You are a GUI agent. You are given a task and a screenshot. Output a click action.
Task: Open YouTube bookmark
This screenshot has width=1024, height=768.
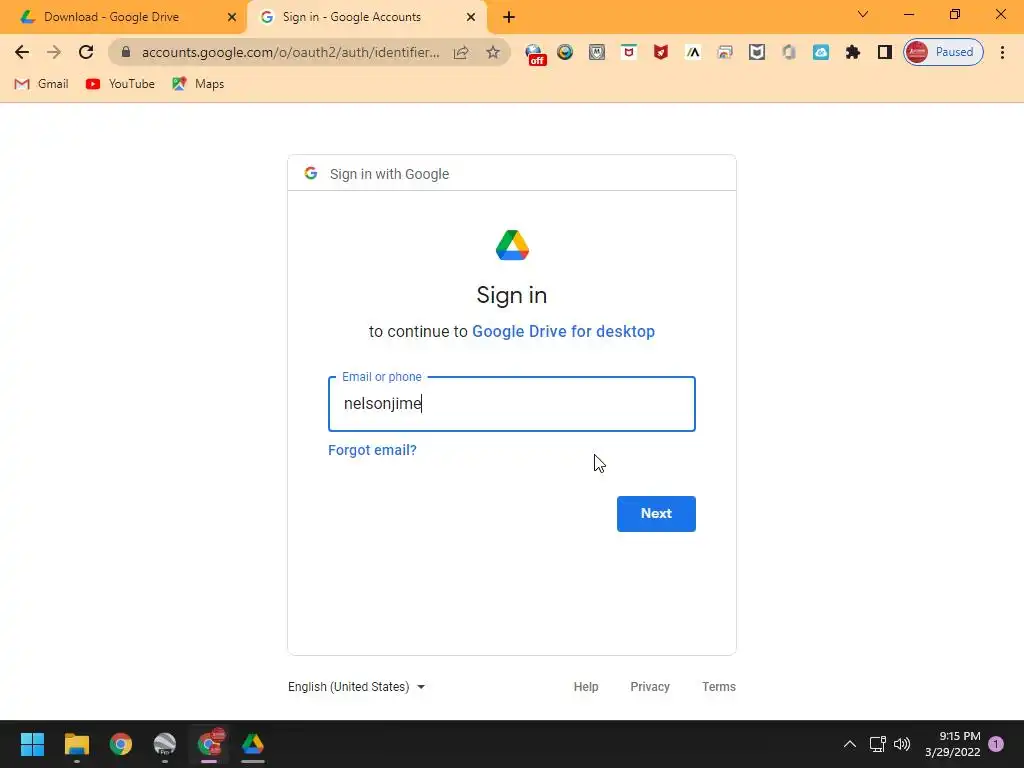point(120,84)
